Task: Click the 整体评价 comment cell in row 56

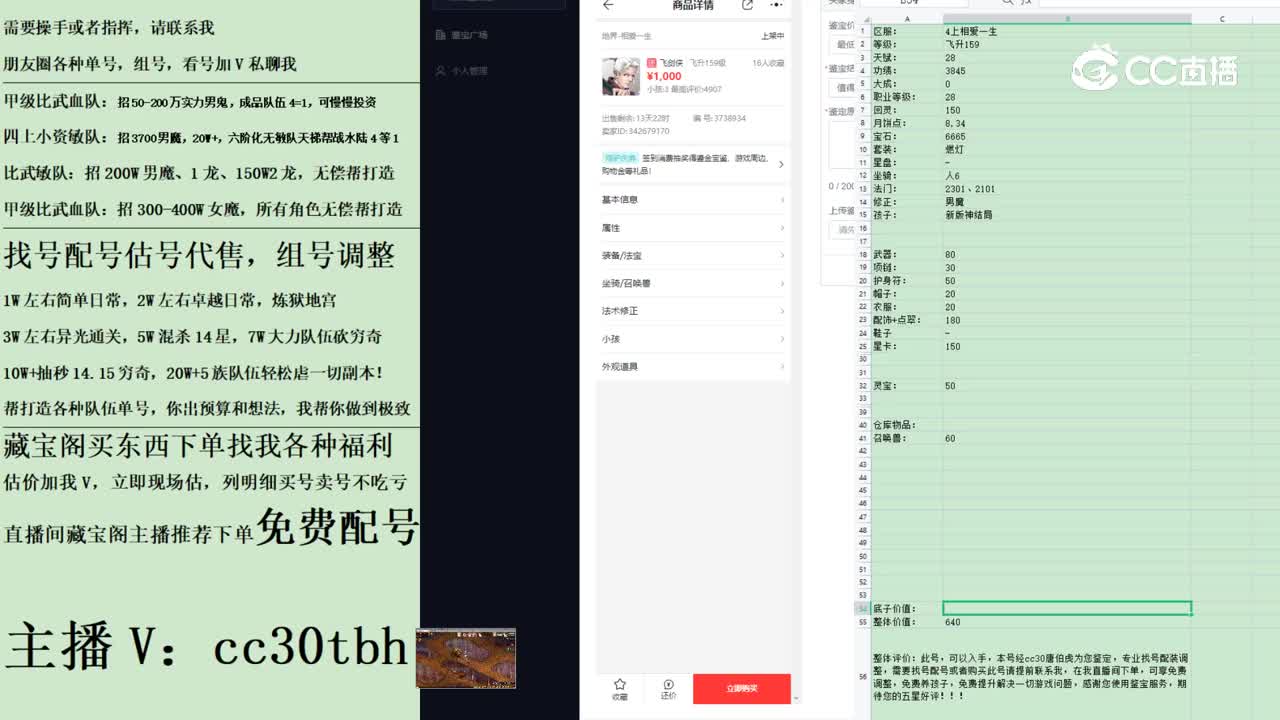Action: [1030, 677]
